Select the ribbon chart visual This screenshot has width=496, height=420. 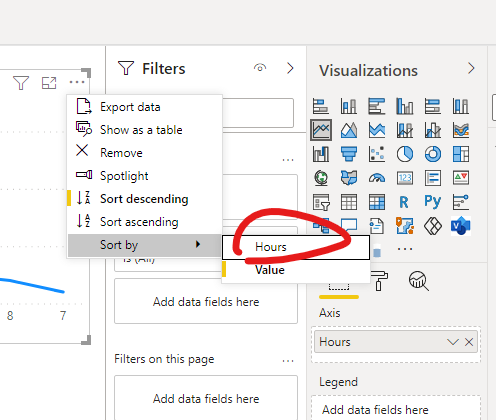tap(461, 130)
